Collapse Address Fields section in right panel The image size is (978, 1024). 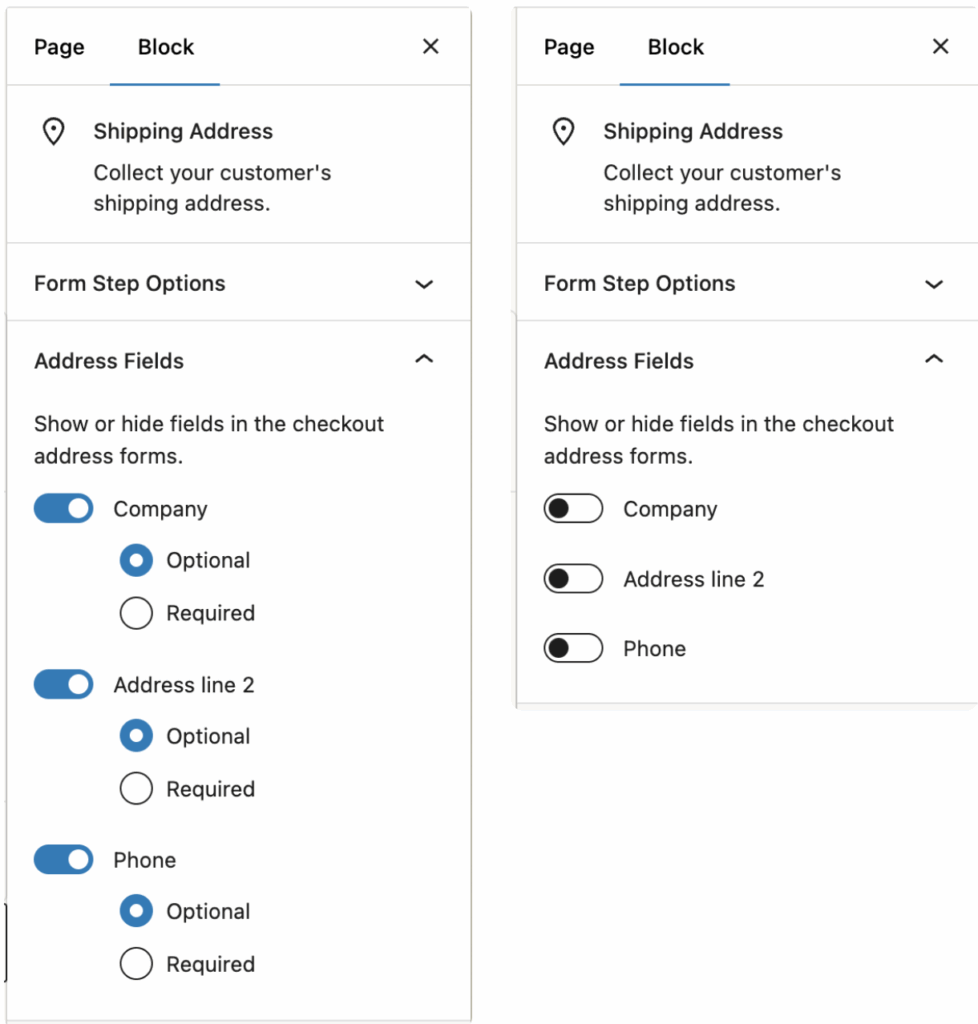pyautogui.click(x=934, y=360)
